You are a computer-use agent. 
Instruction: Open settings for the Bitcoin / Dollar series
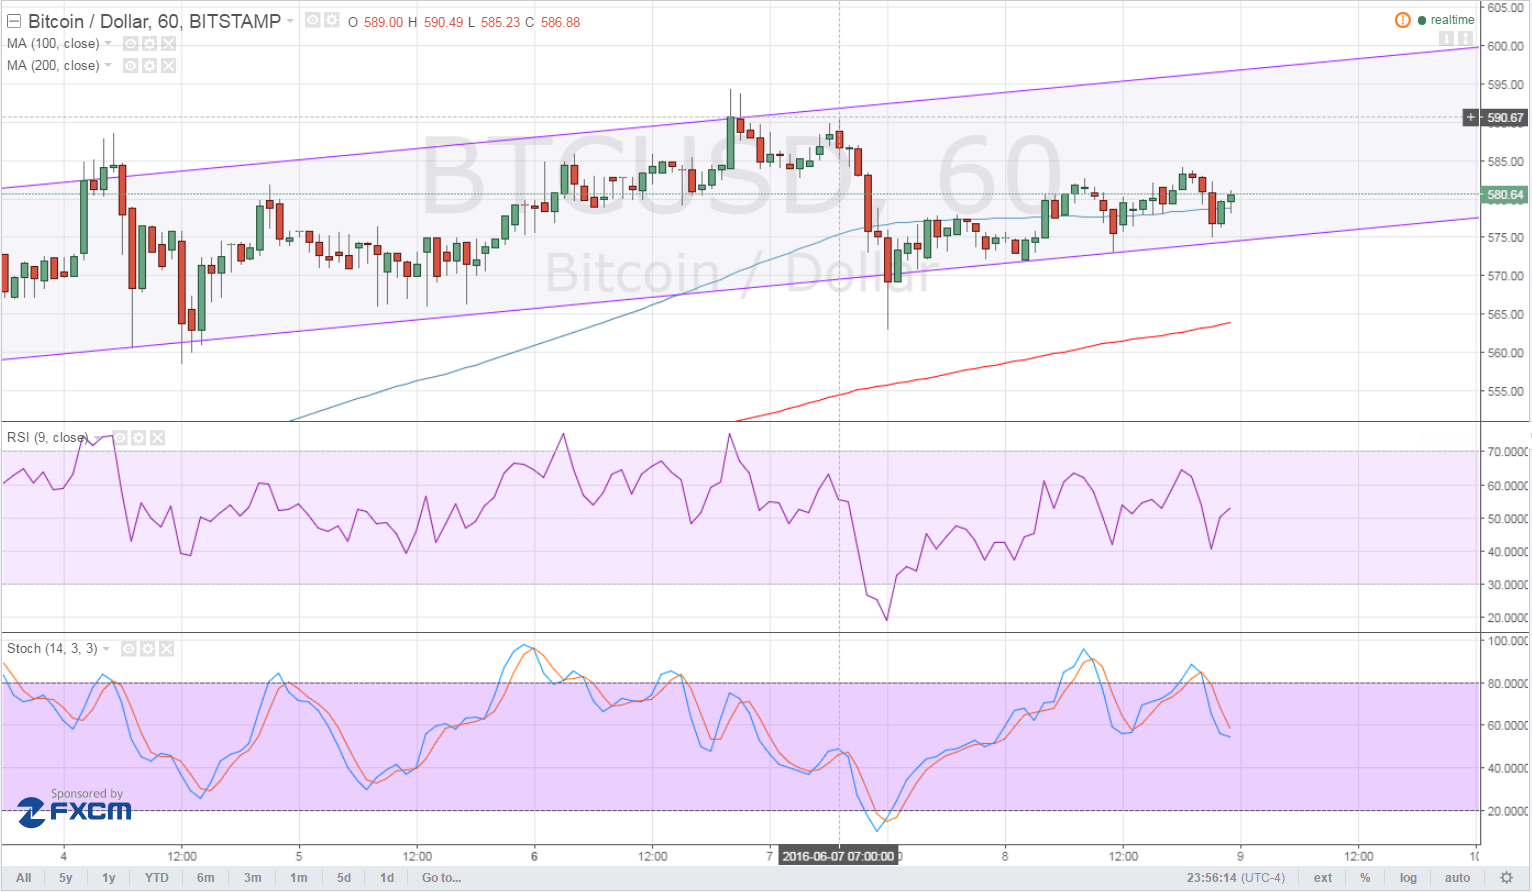click(332, 20)
